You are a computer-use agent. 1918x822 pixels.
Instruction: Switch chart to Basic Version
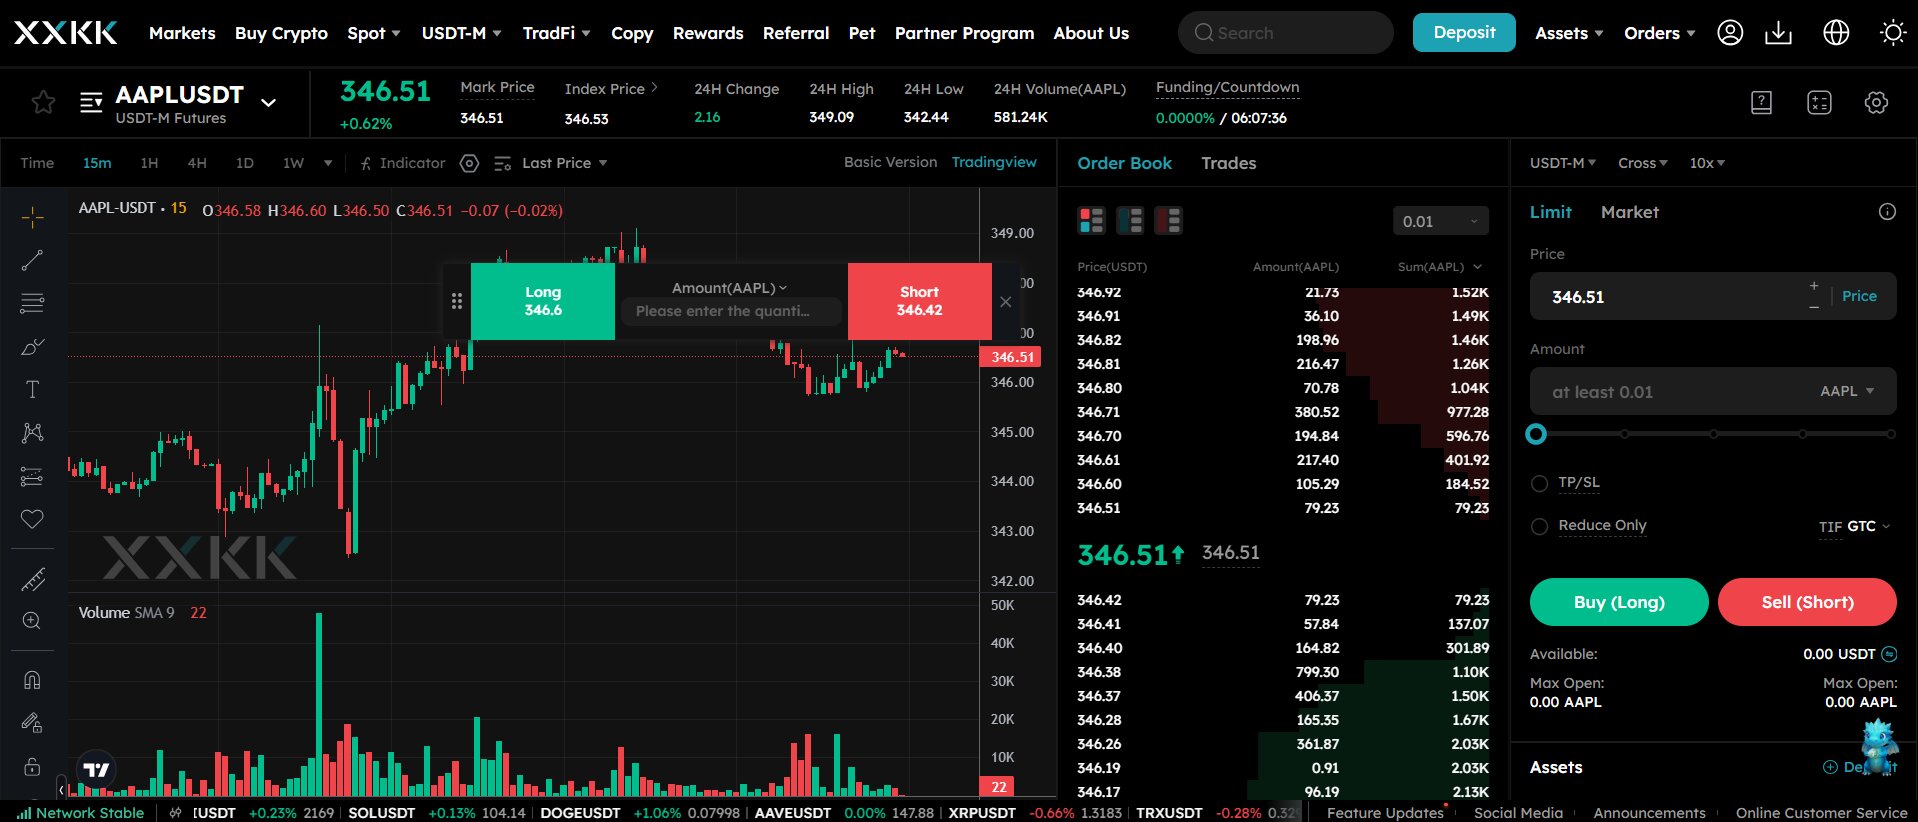pos(890,162)
